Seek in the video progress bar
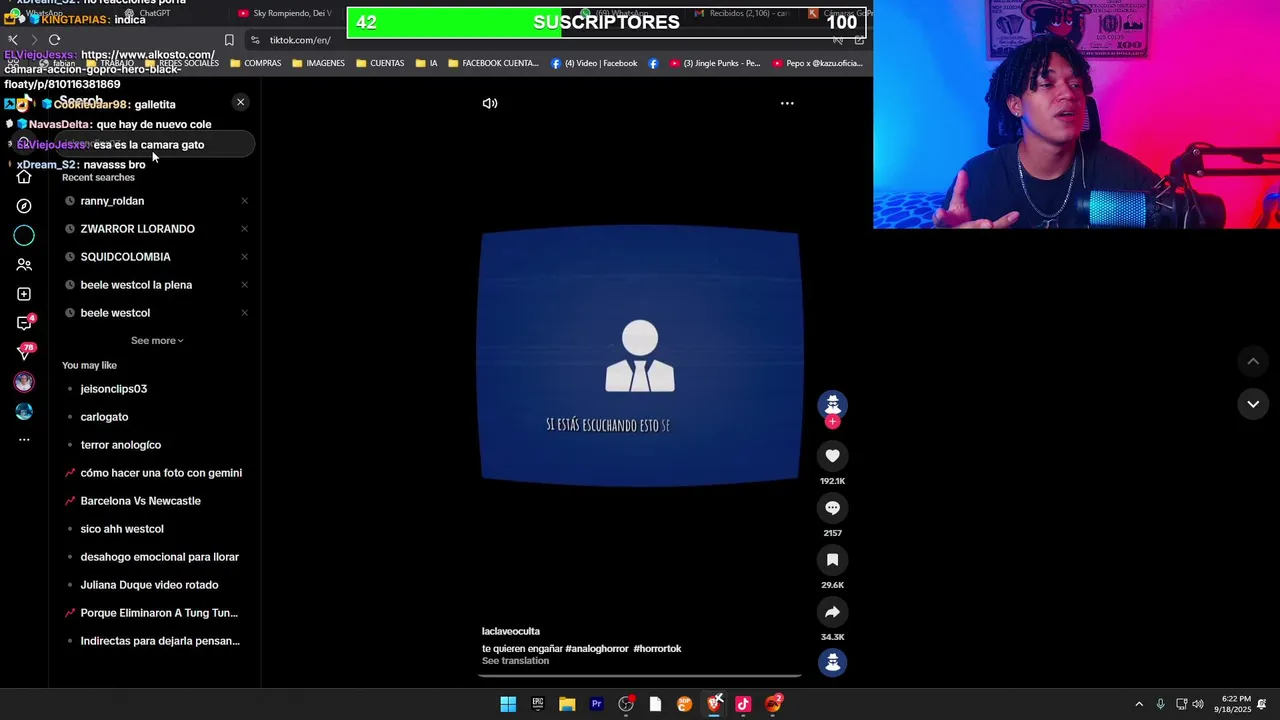 tap(640, 676)
